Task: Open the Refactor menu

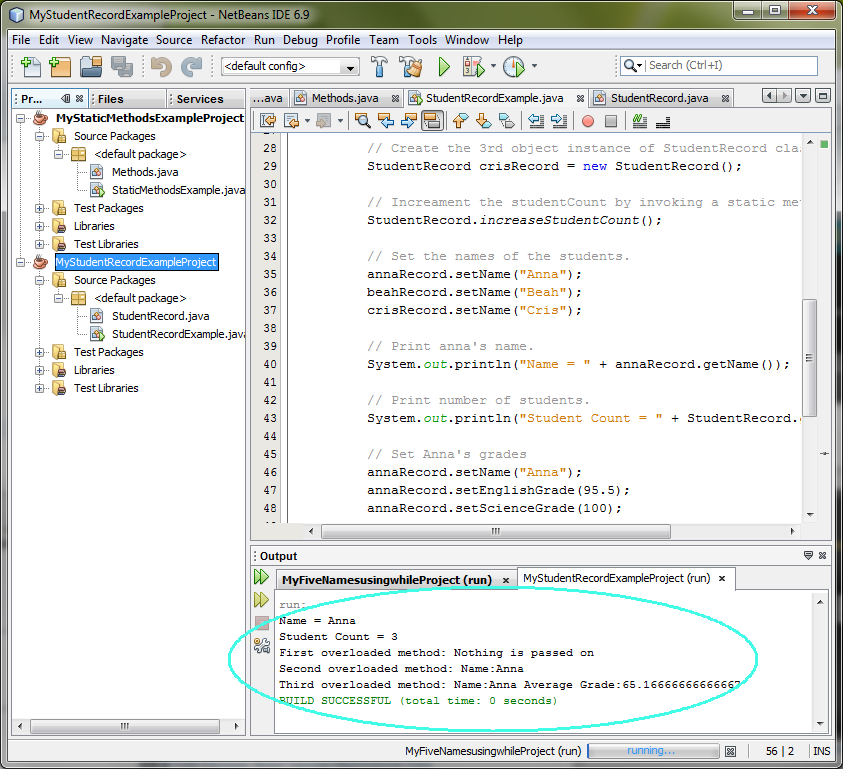Action: [x=223, y=40]
